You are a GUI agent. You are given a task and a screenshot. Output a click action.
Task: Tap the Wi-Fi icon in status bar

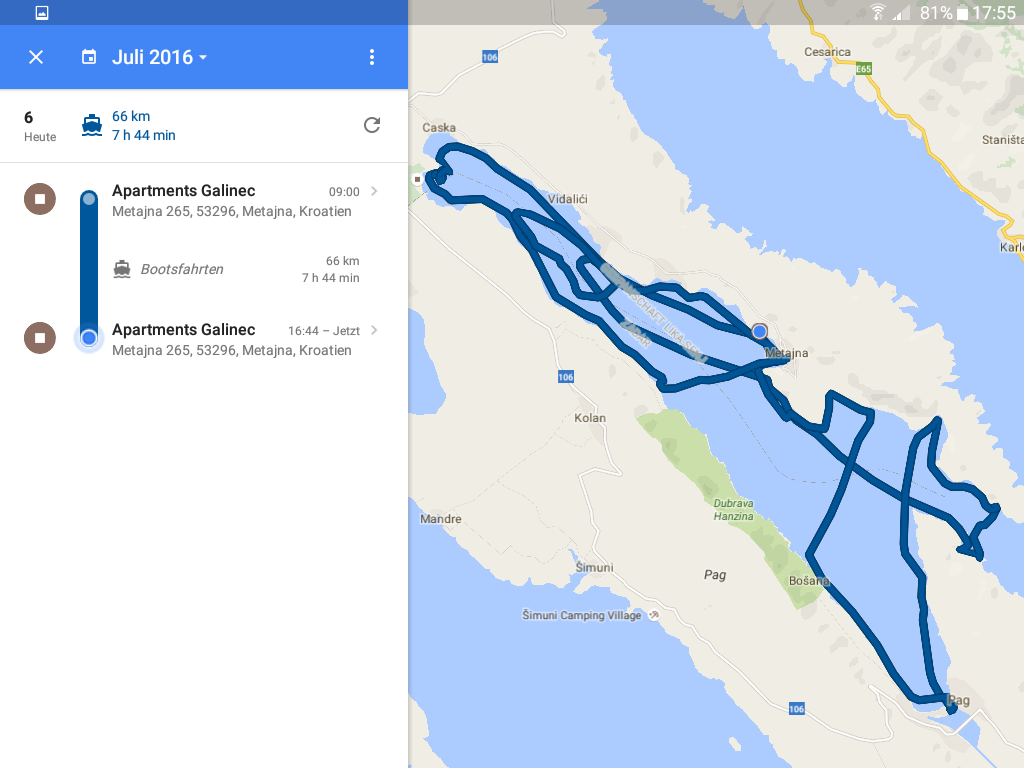878,13
